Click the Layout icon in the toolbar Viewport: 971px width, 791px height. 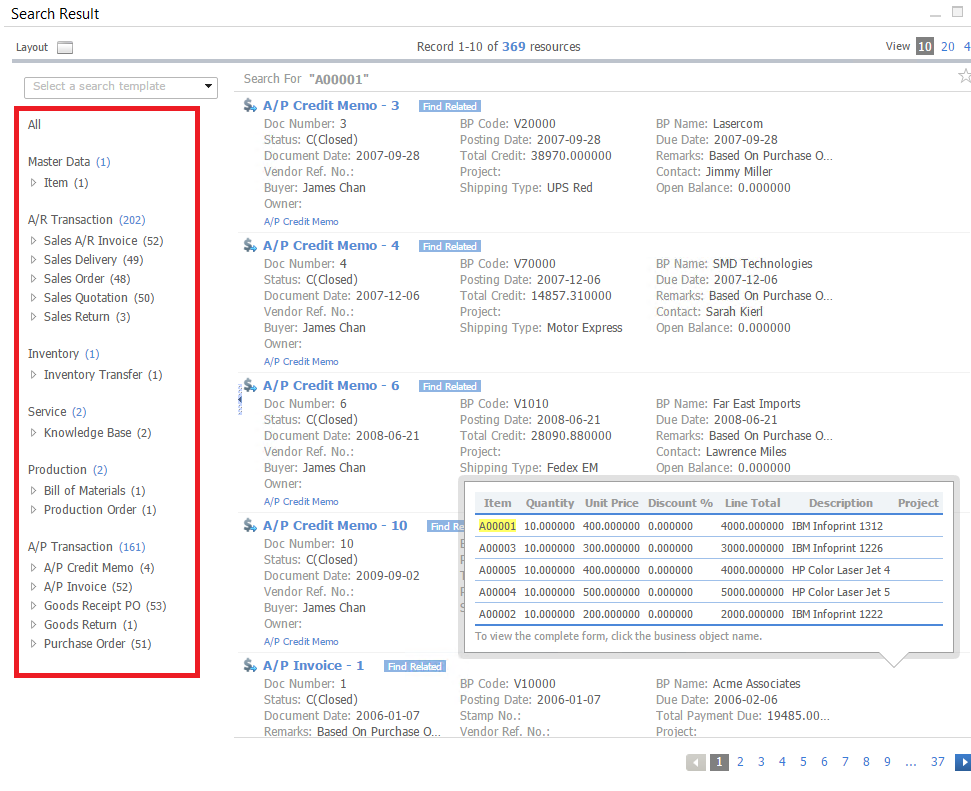64,46
